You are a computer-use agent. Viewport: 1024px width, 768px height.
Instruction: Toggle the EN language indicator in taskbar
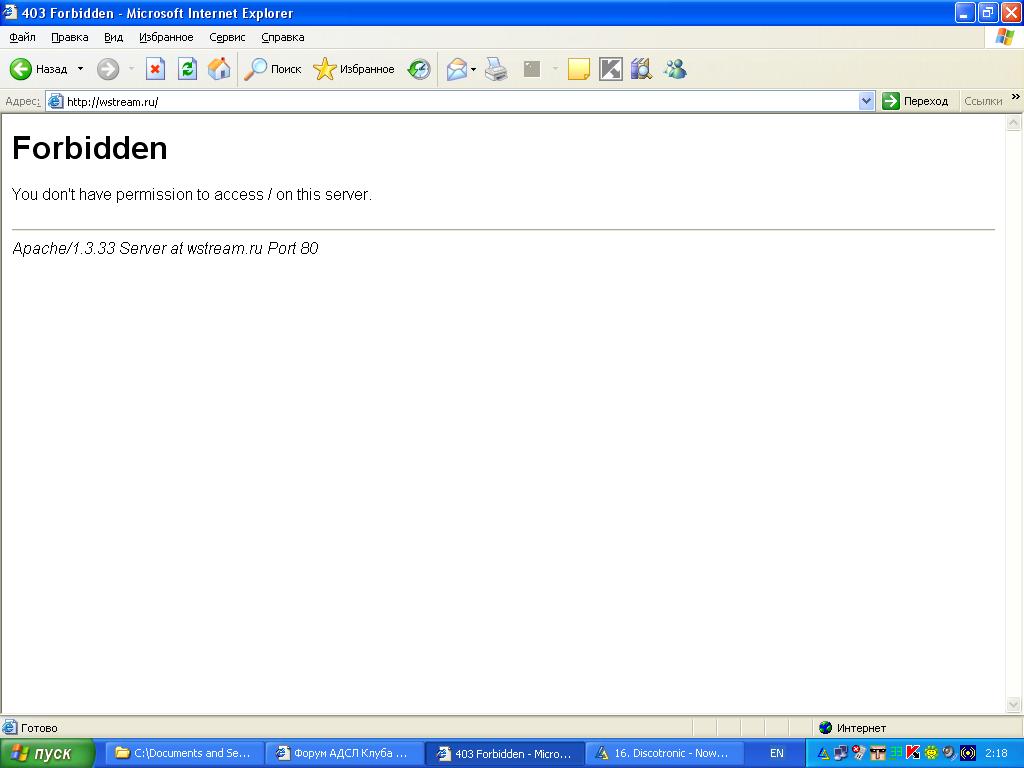click(x=777, y=753)
